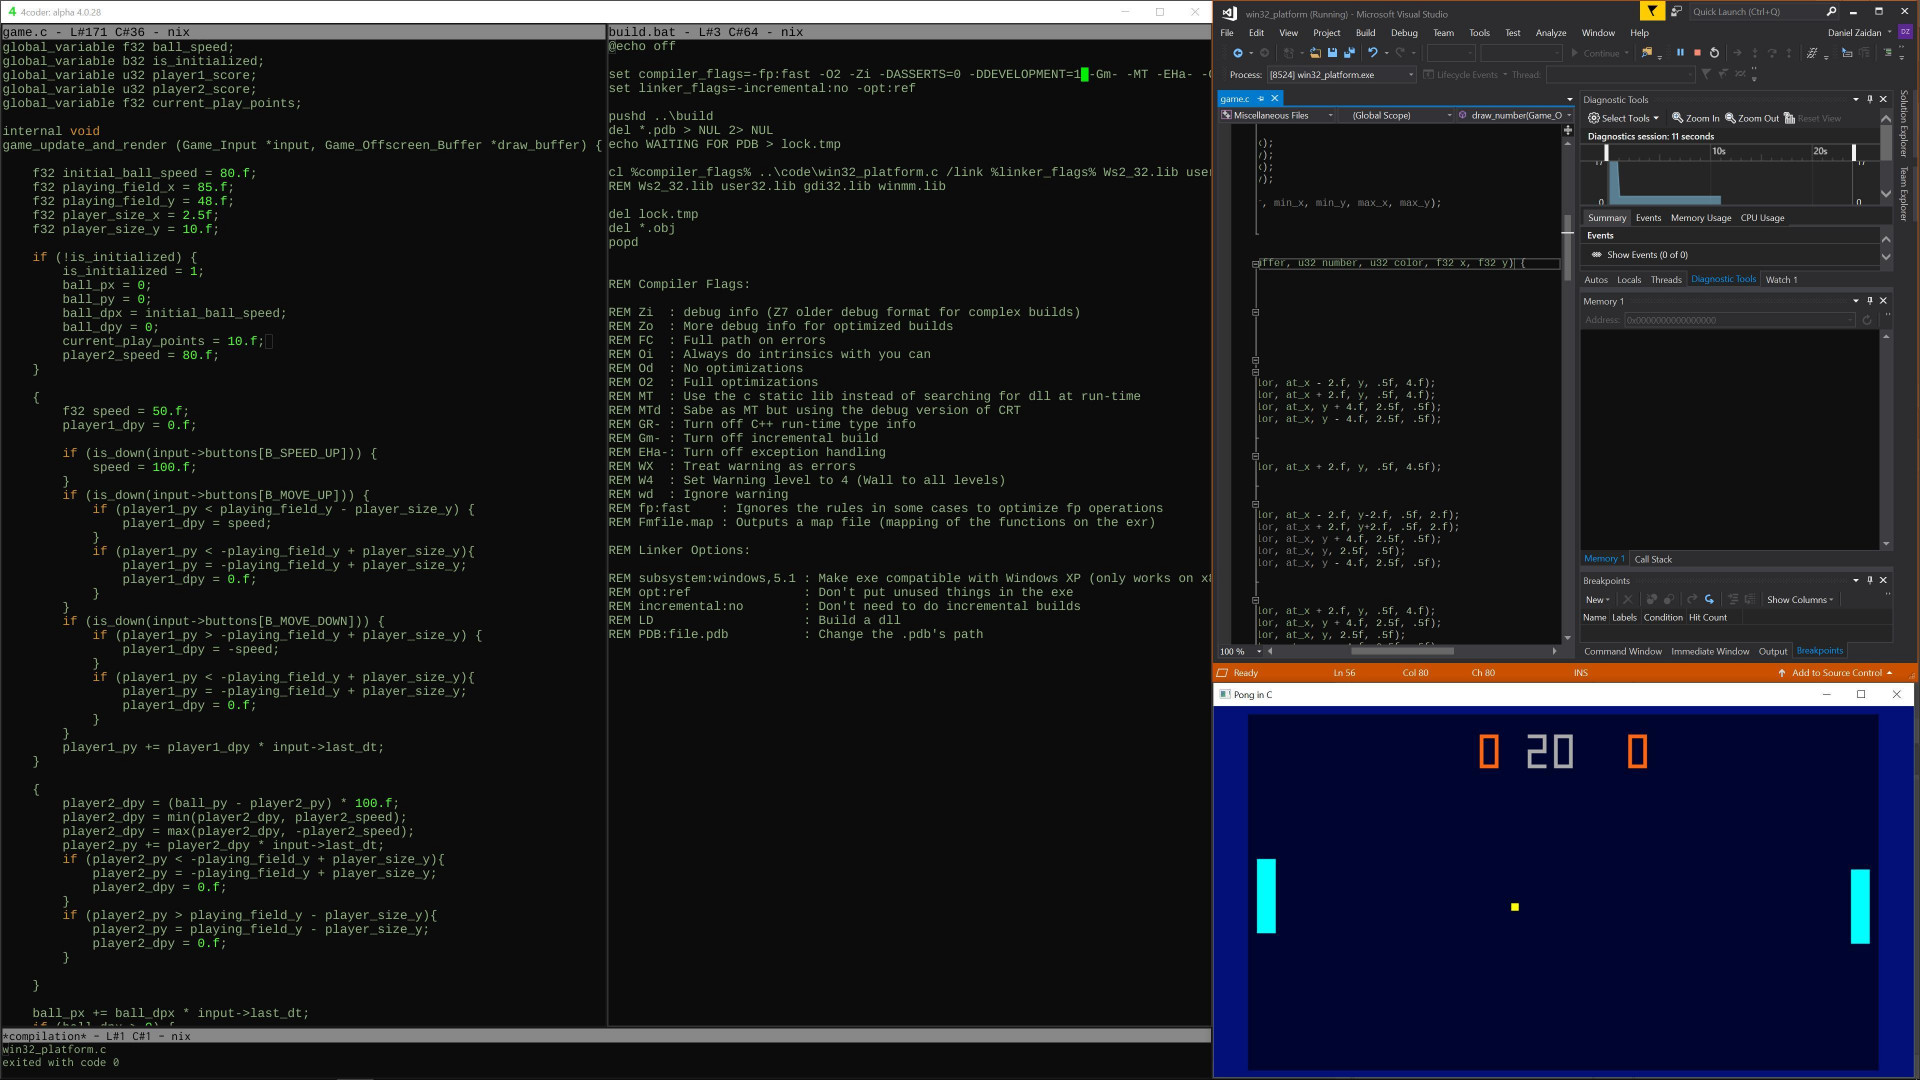Image resolution: width=1920 pixels, height=1080 pixels.
Task: Undo last action in Visual Studio
Action: [x=1373, y=53]
